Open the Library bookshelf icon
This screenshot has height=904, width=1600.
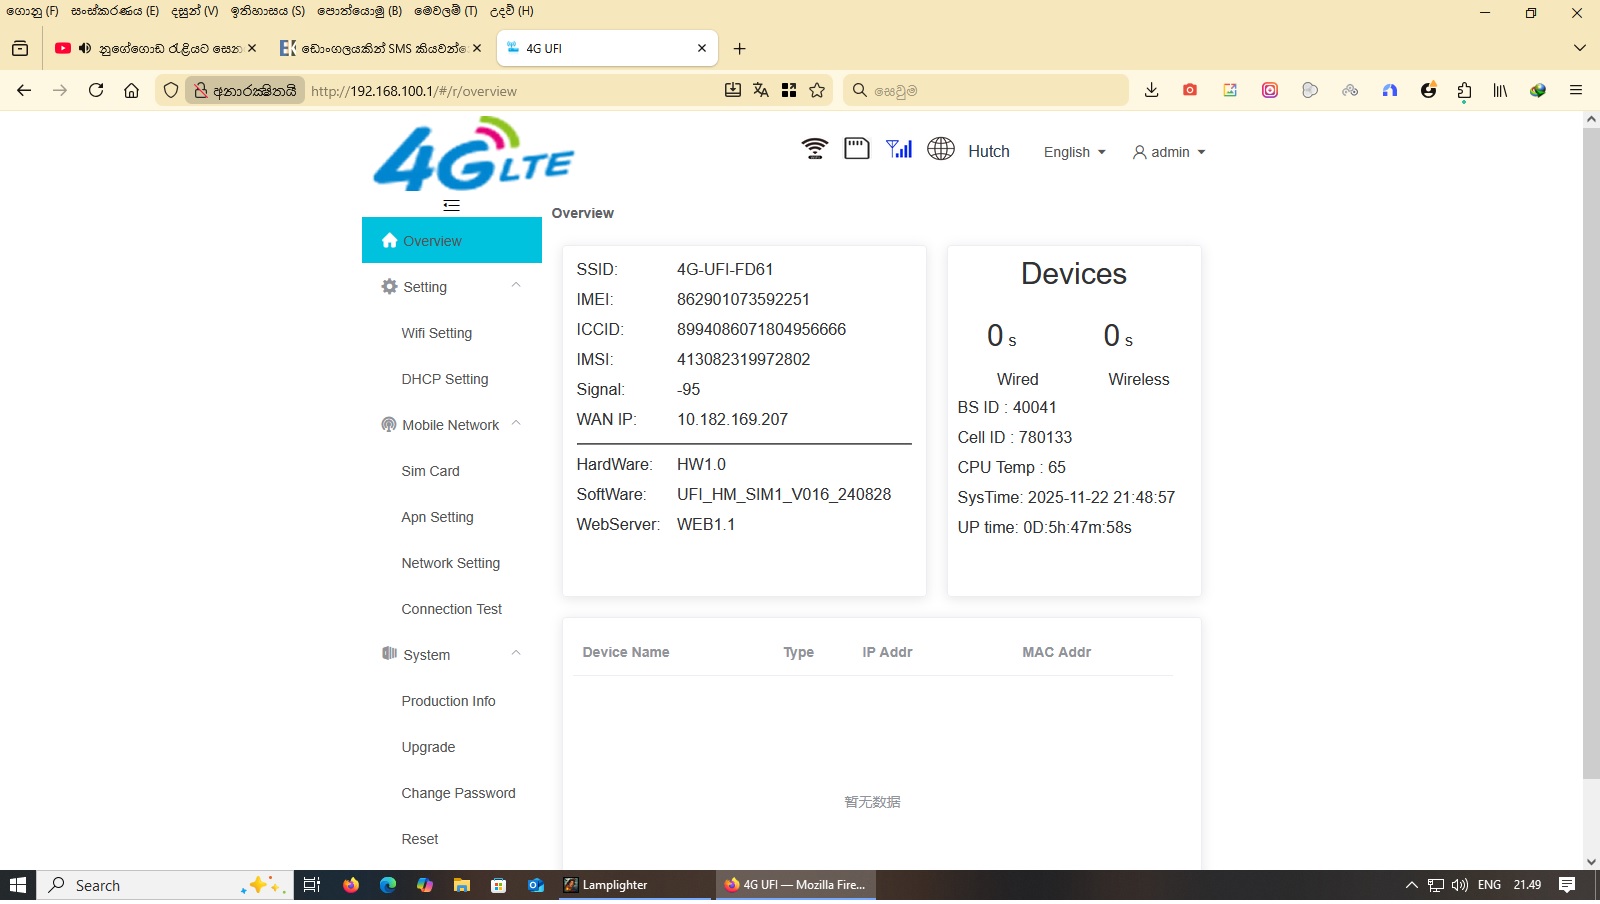[x=1500, y=90]
